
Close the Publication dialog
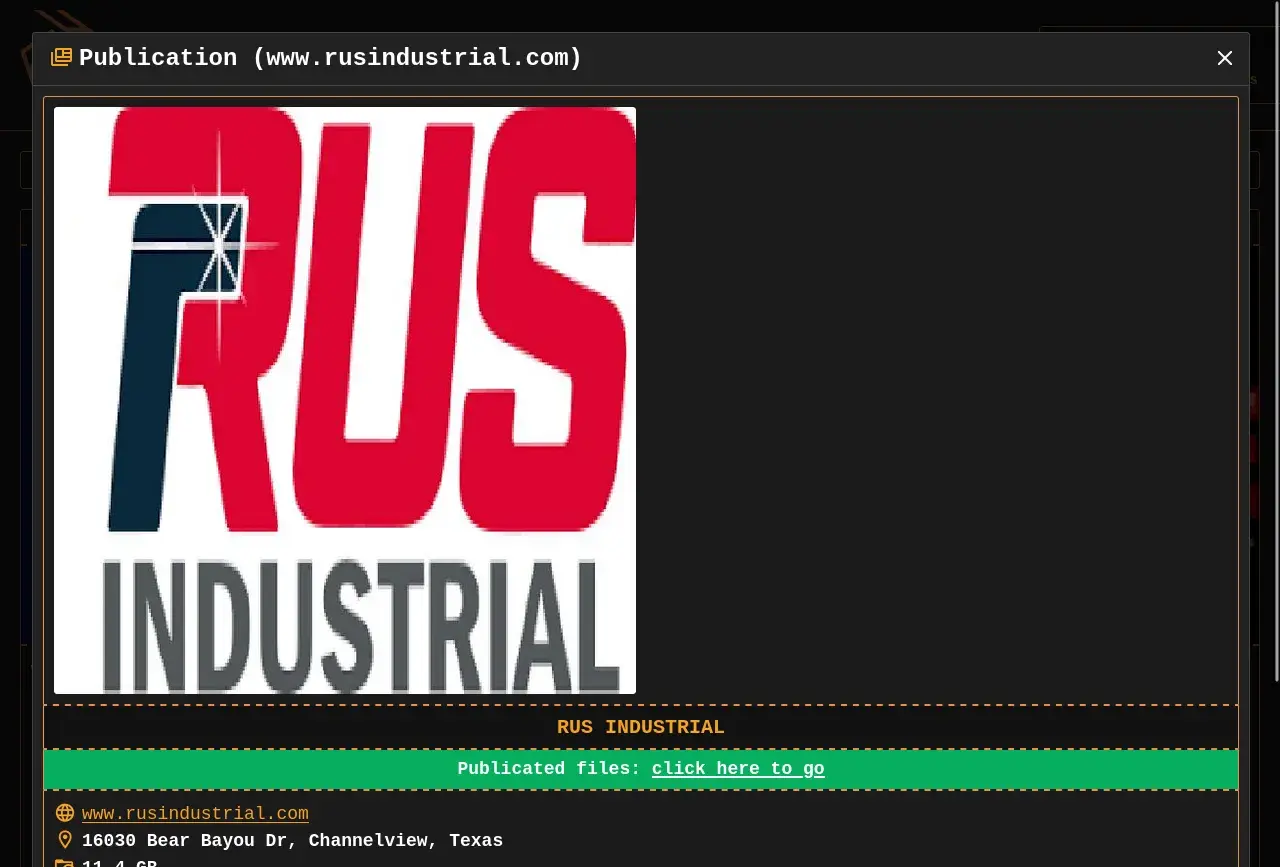coord(1225,58)
